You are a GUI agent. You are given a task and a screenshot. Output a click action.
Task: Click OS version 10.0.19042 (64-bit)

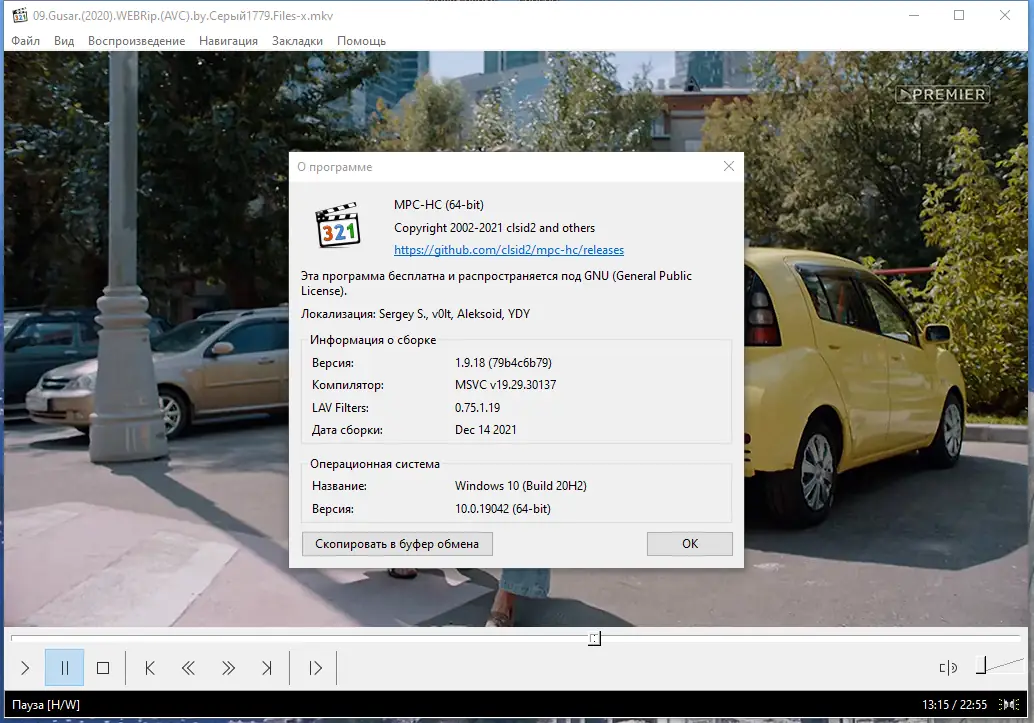coord(502,509)
